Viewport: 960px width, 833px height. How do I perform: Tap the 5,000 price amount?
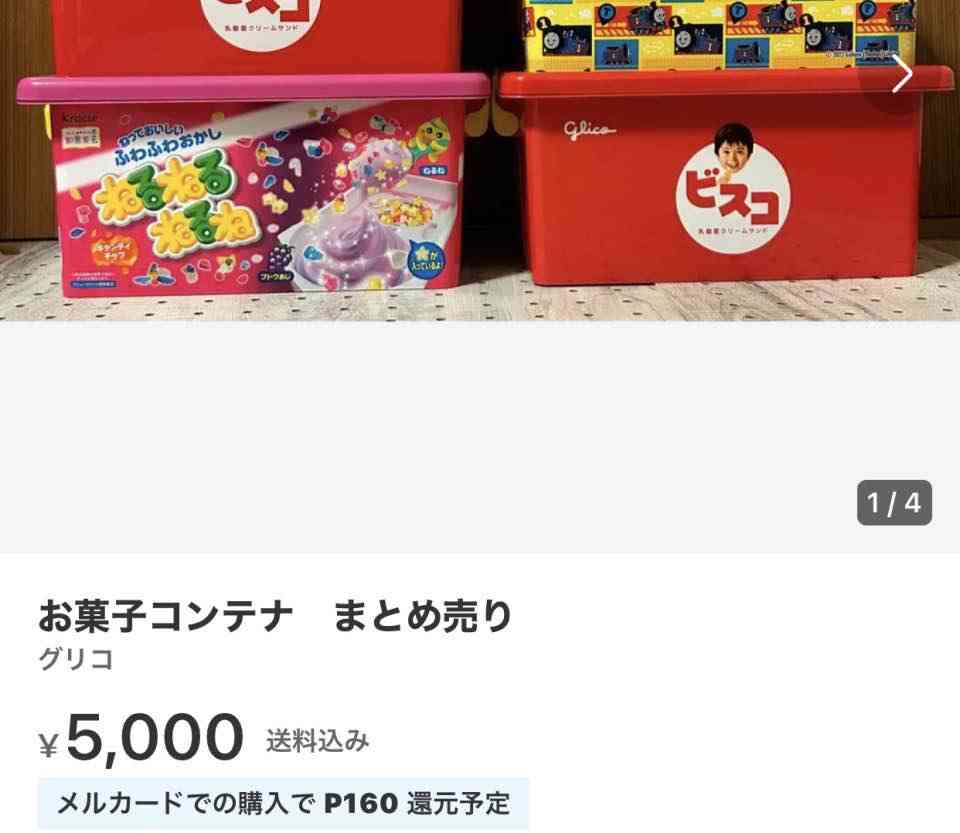tap(154, 738)
